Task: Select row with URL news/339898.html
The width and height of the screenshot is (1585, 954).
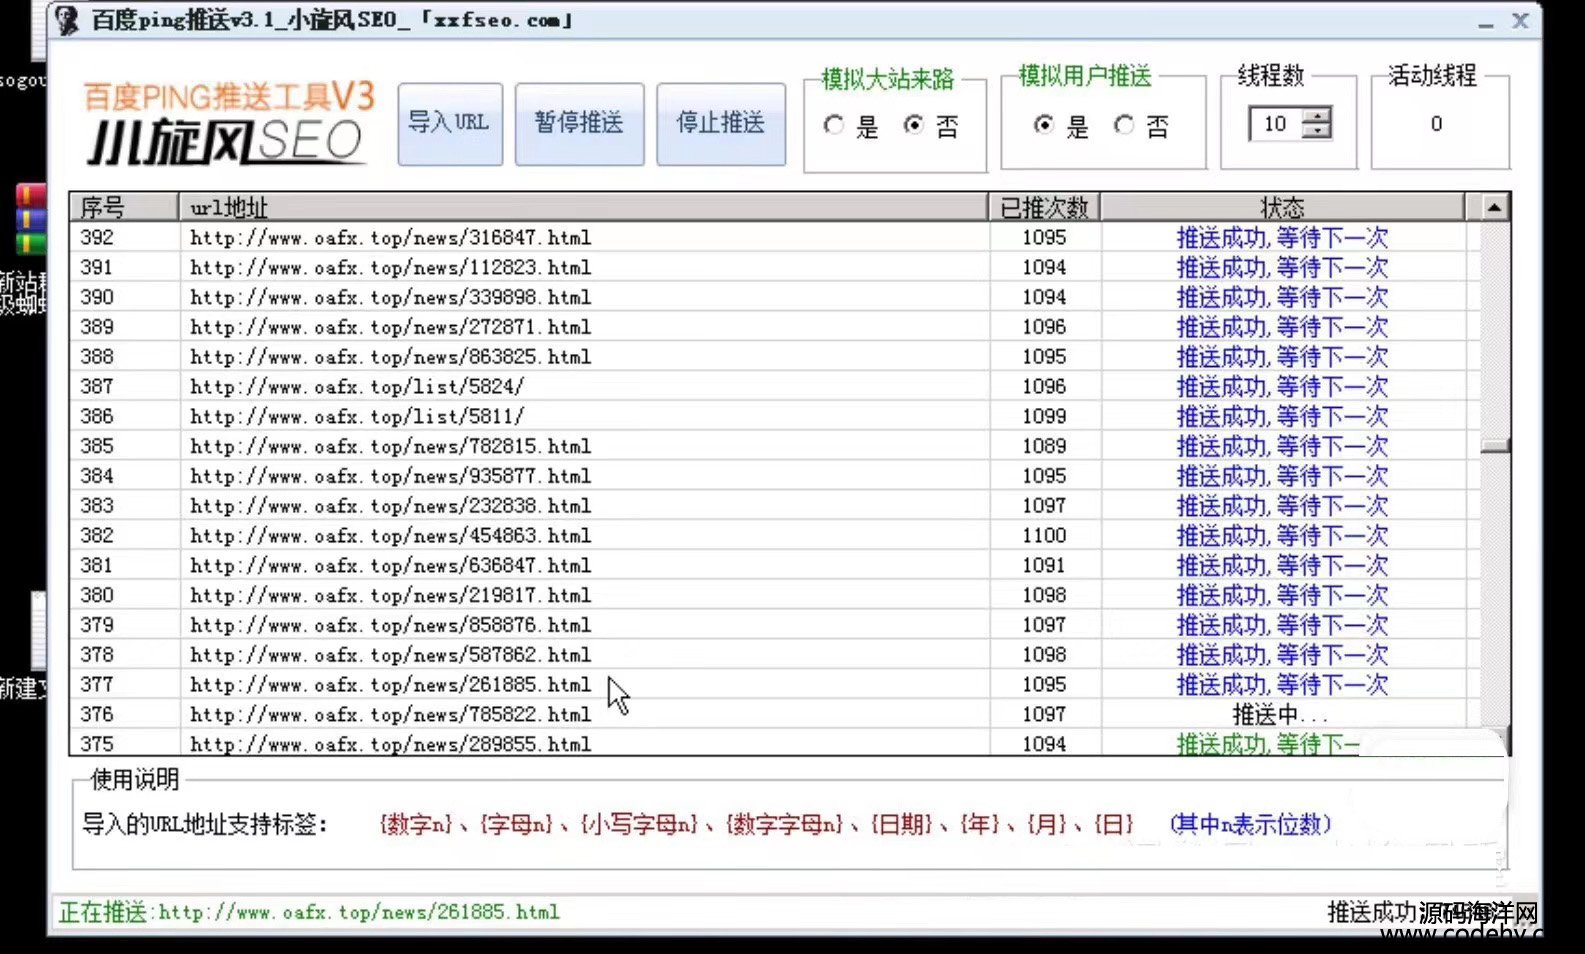Action: [x=775, y=298]
